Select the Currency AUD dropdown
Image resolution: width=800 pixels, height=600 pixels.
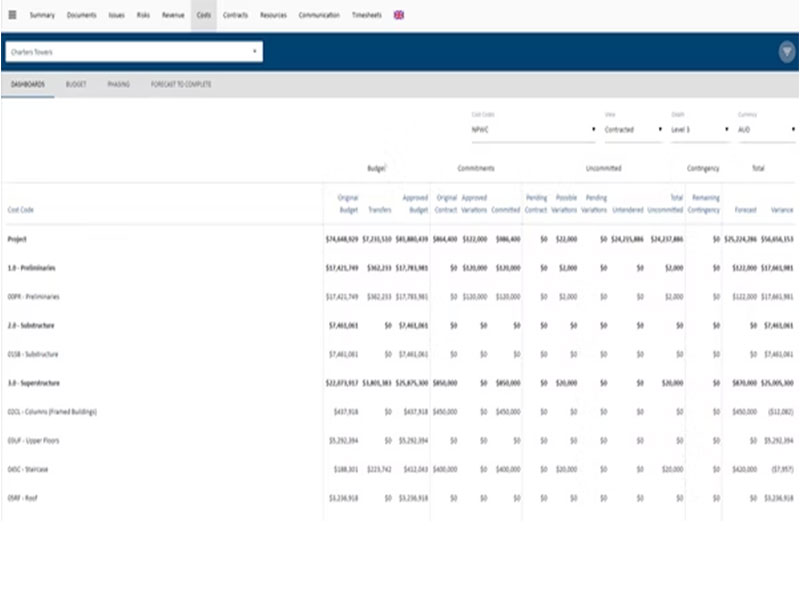765,130
